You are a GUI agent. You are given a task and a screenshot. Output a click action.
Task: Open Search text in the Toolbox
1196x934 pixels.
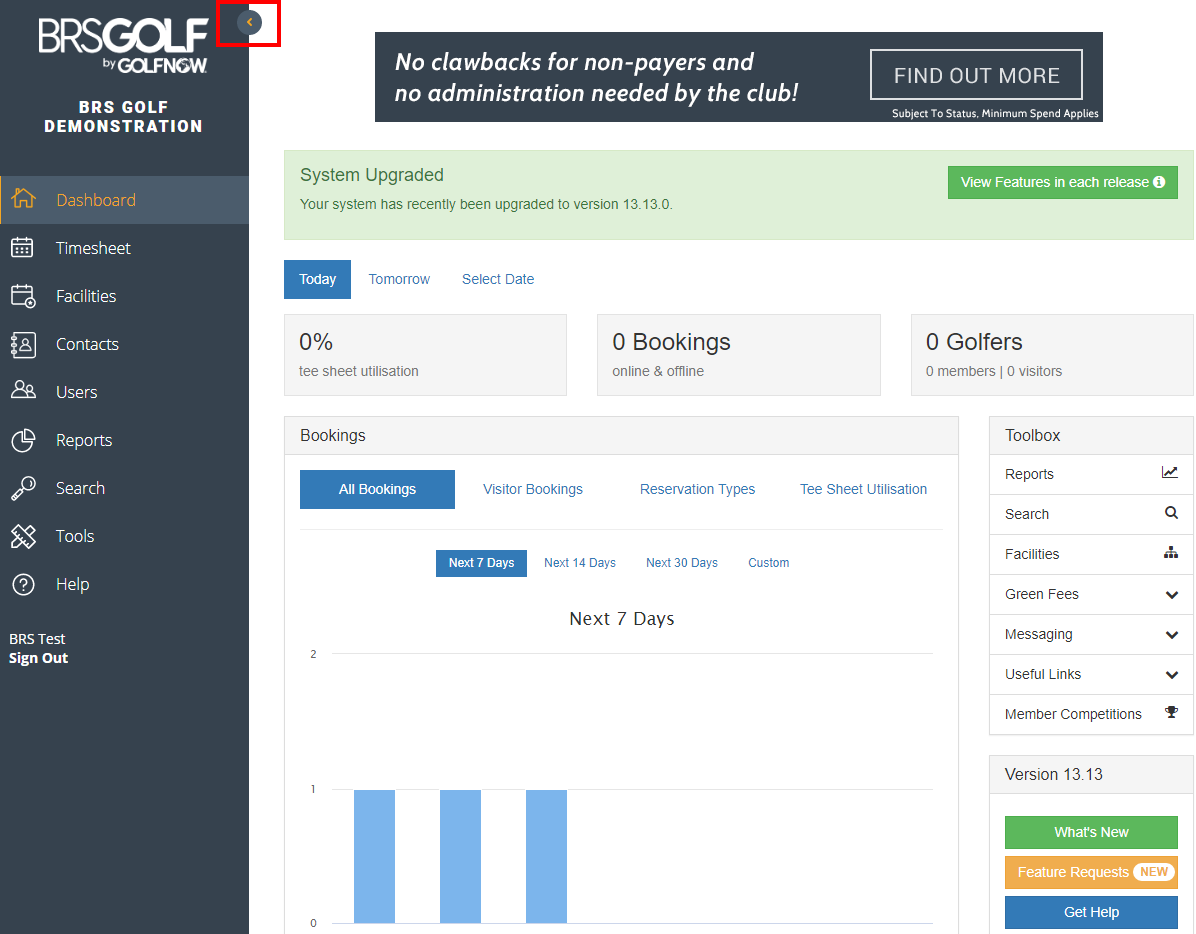1027,514
